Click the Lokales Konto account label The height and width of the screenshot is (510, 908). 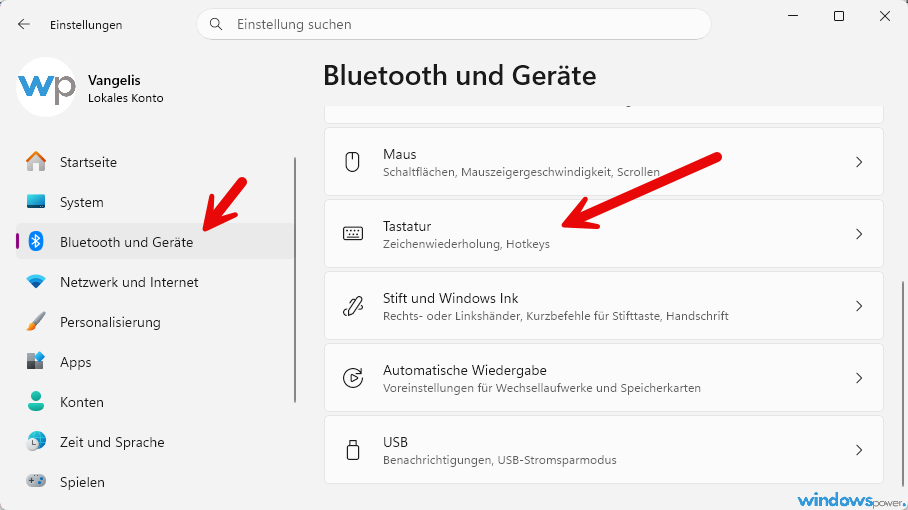click(126, 98)
